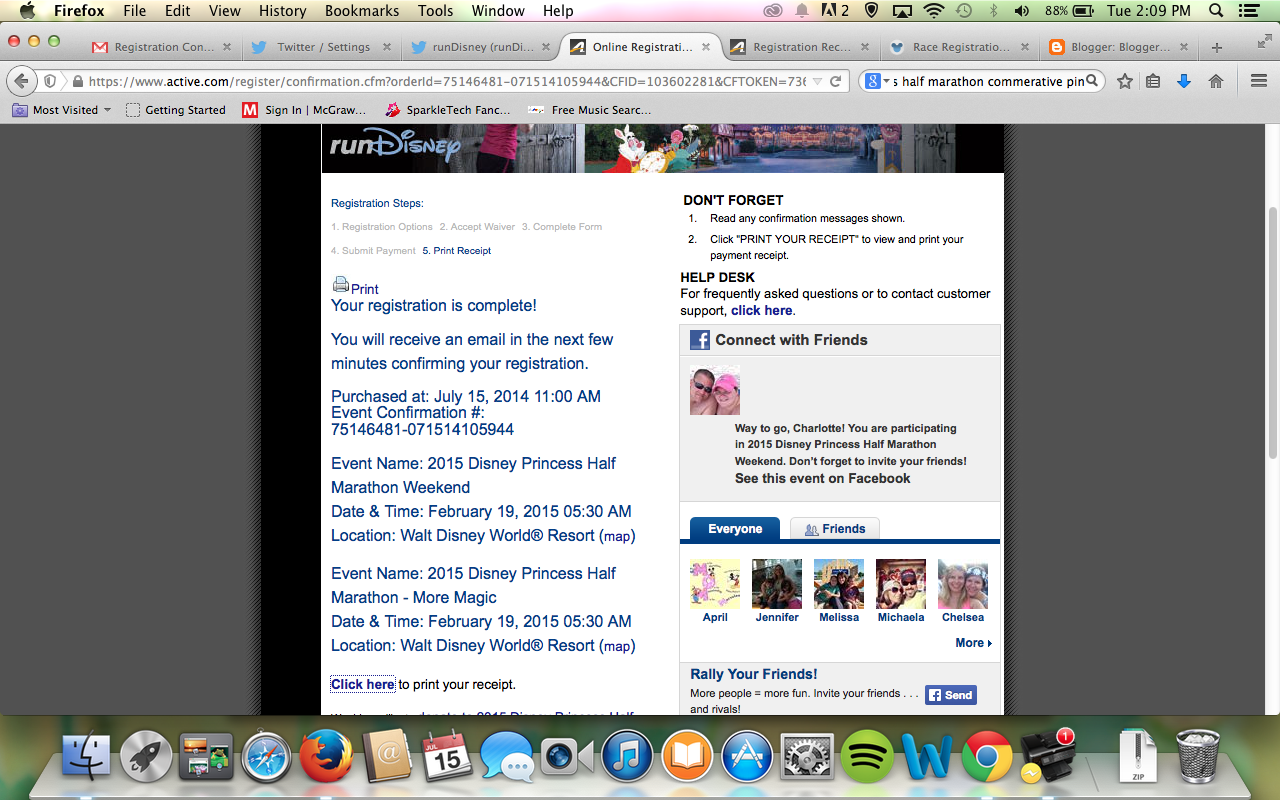This screenshot has width=1280, height=800.
Task: Open the printer queue icon in the Dock
Action: click(x=1047, y=757)
